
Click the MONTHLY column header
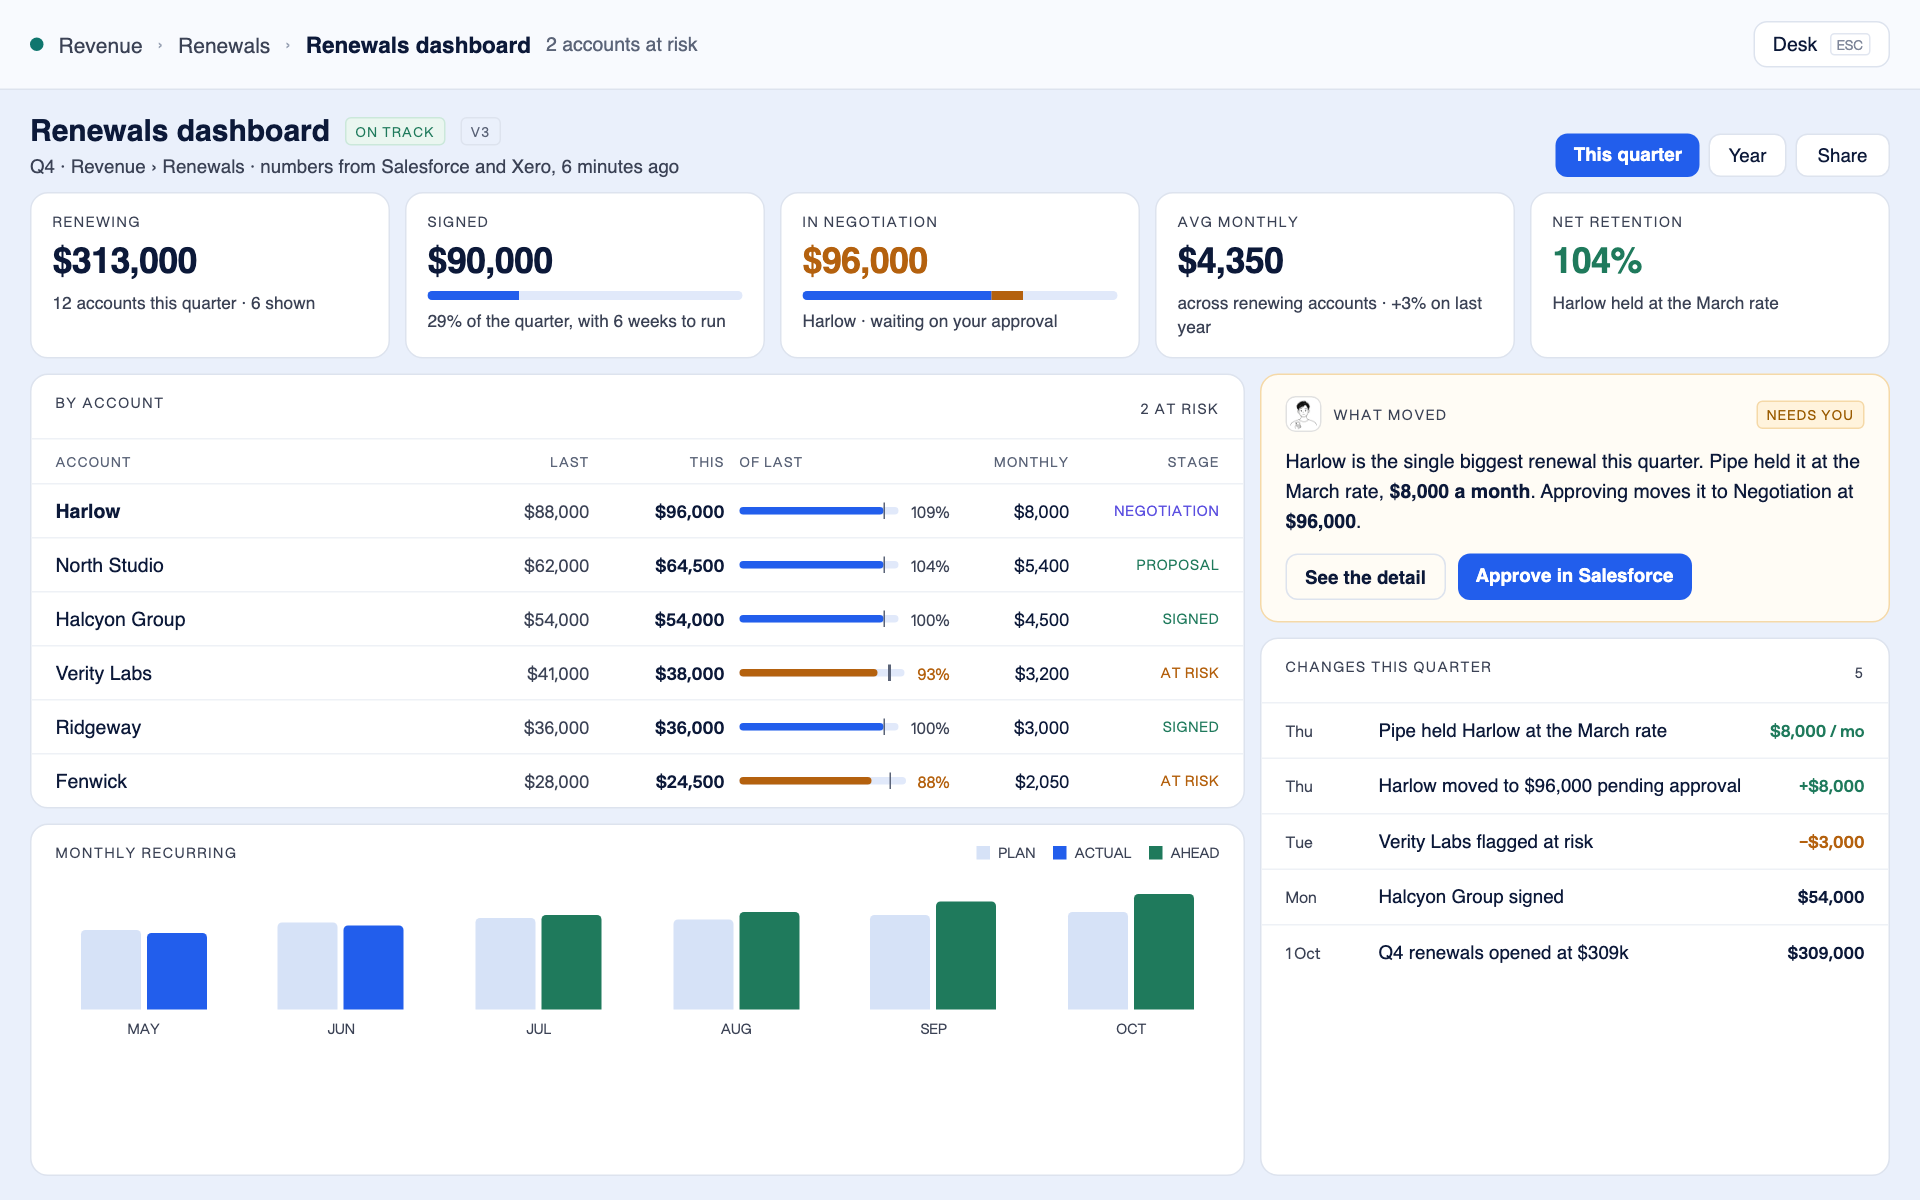(x=1031, y=462)
